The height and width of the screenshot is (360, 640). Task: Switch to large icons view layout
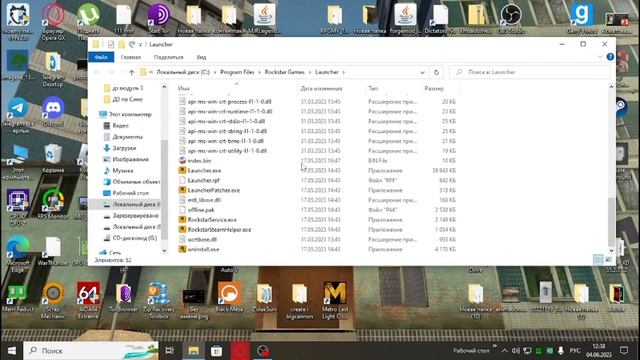[609, 259]
